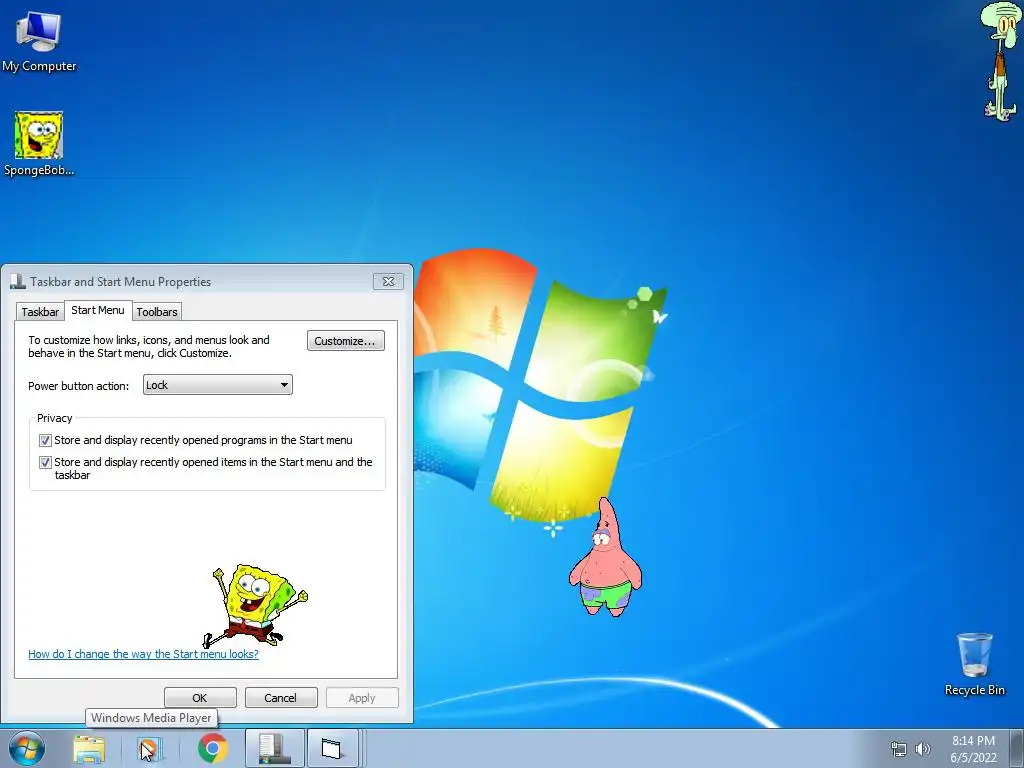Click the dialog title bar icon

(x=18, y=281)
